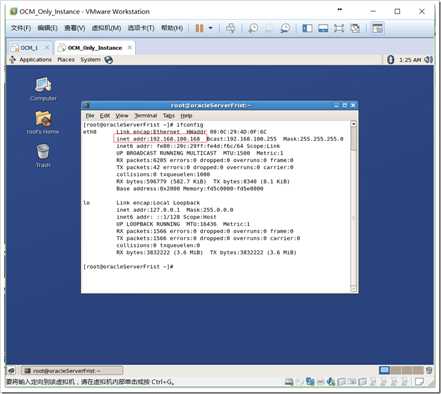The image size is (441, 394).
Task: Click the terminal scrollbar down arrow
Action: (354, 289)
